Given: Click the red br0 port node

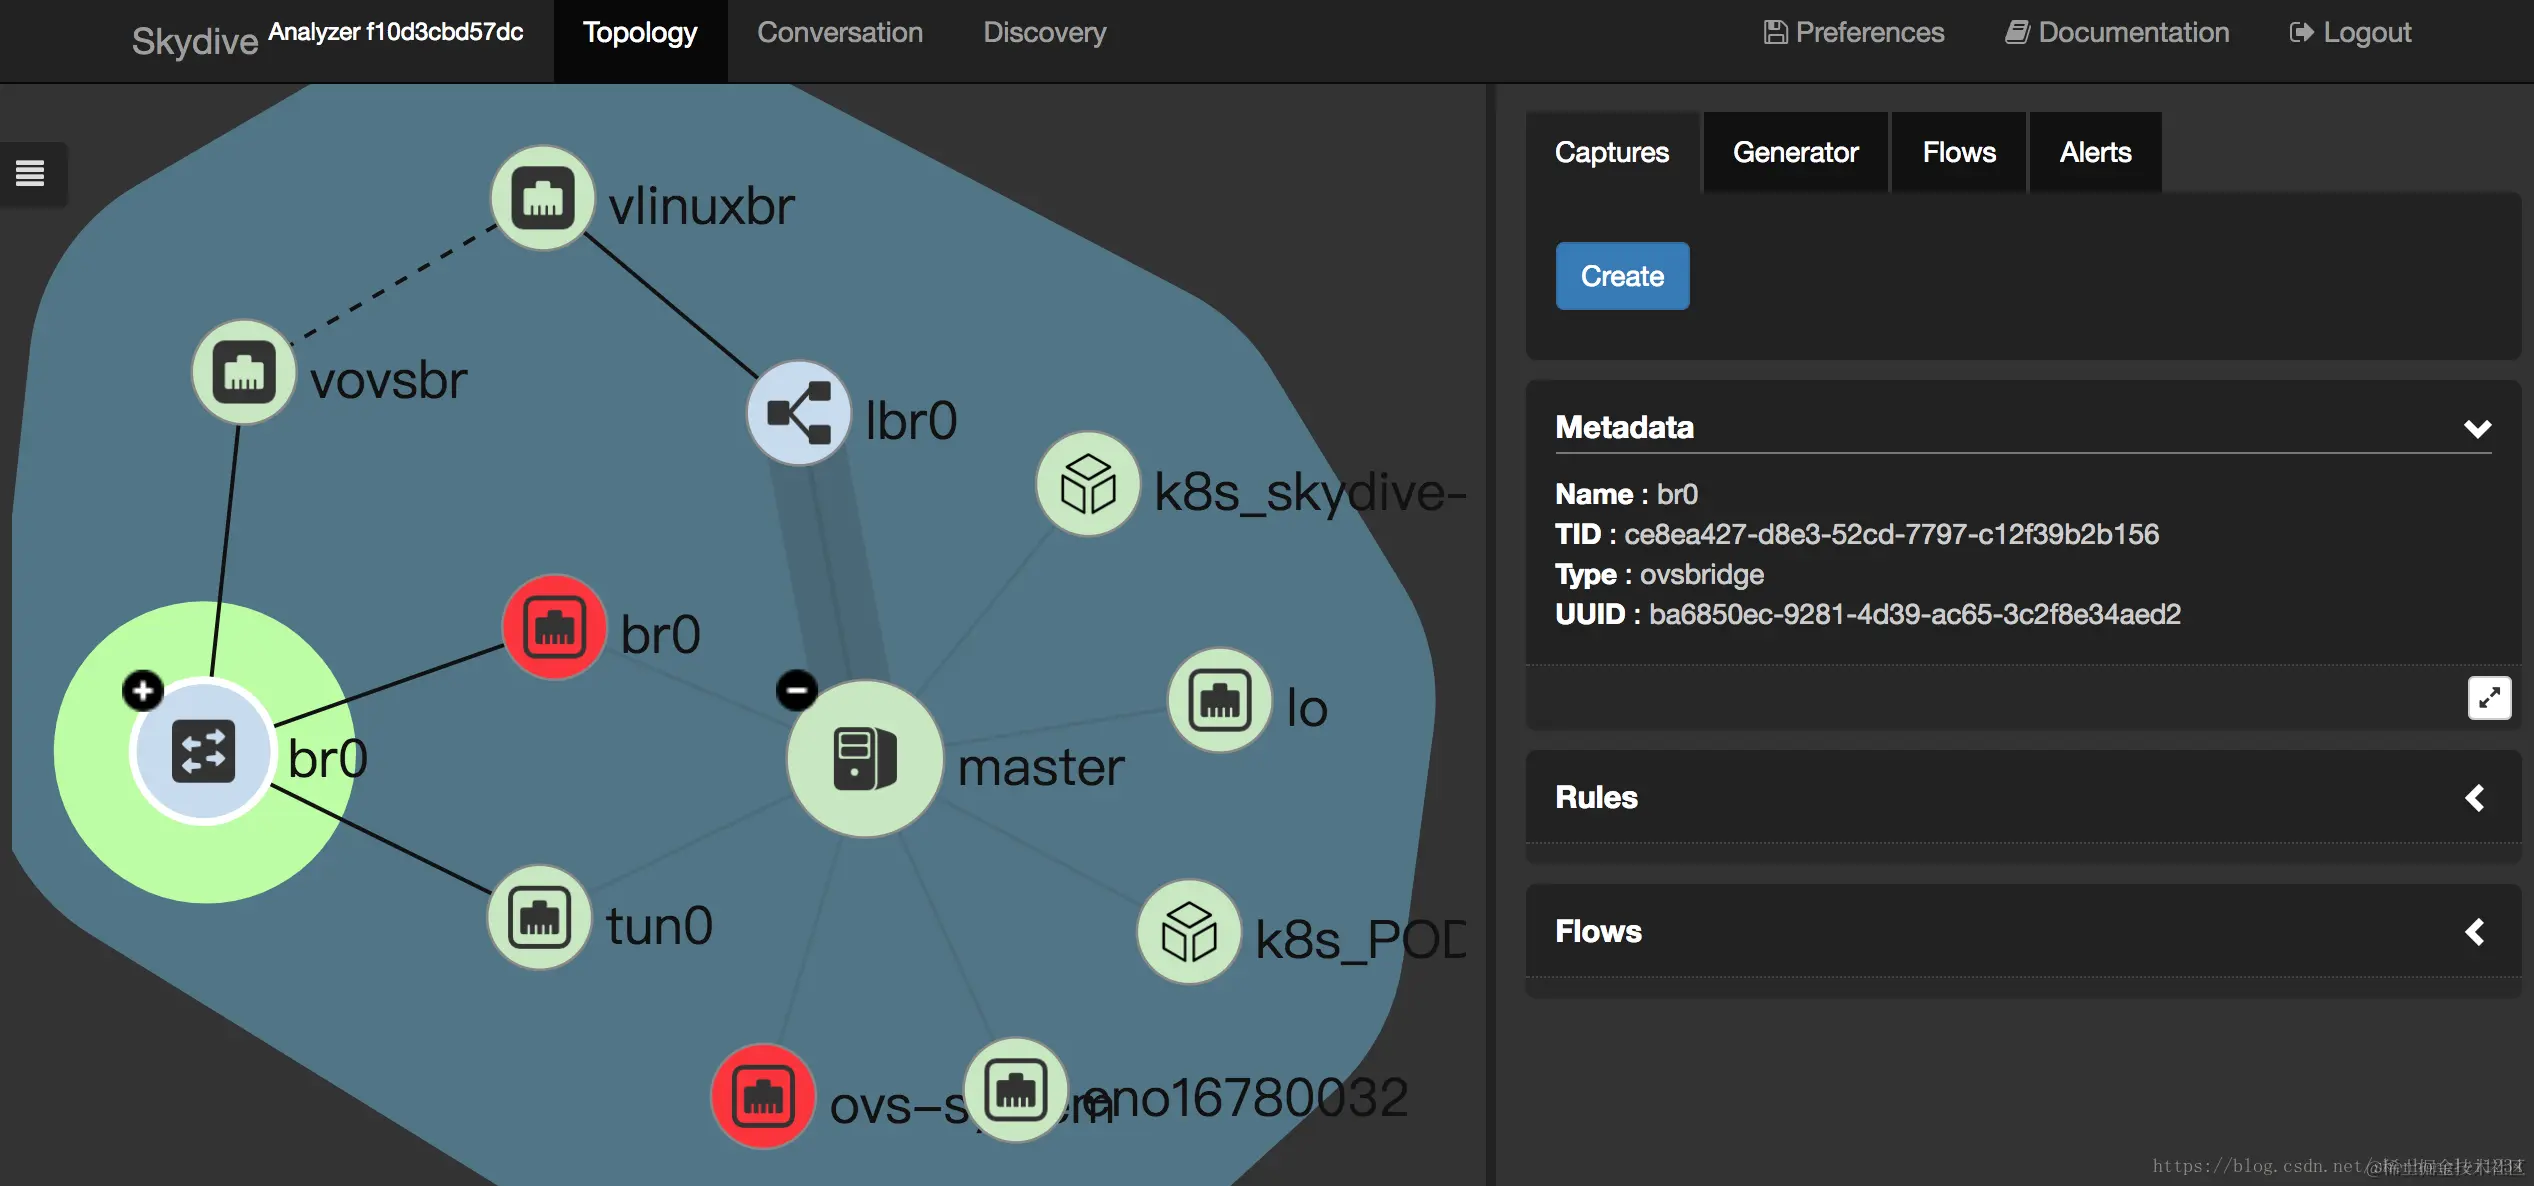Looking at the screenshot, I should (x=554, y=628).
